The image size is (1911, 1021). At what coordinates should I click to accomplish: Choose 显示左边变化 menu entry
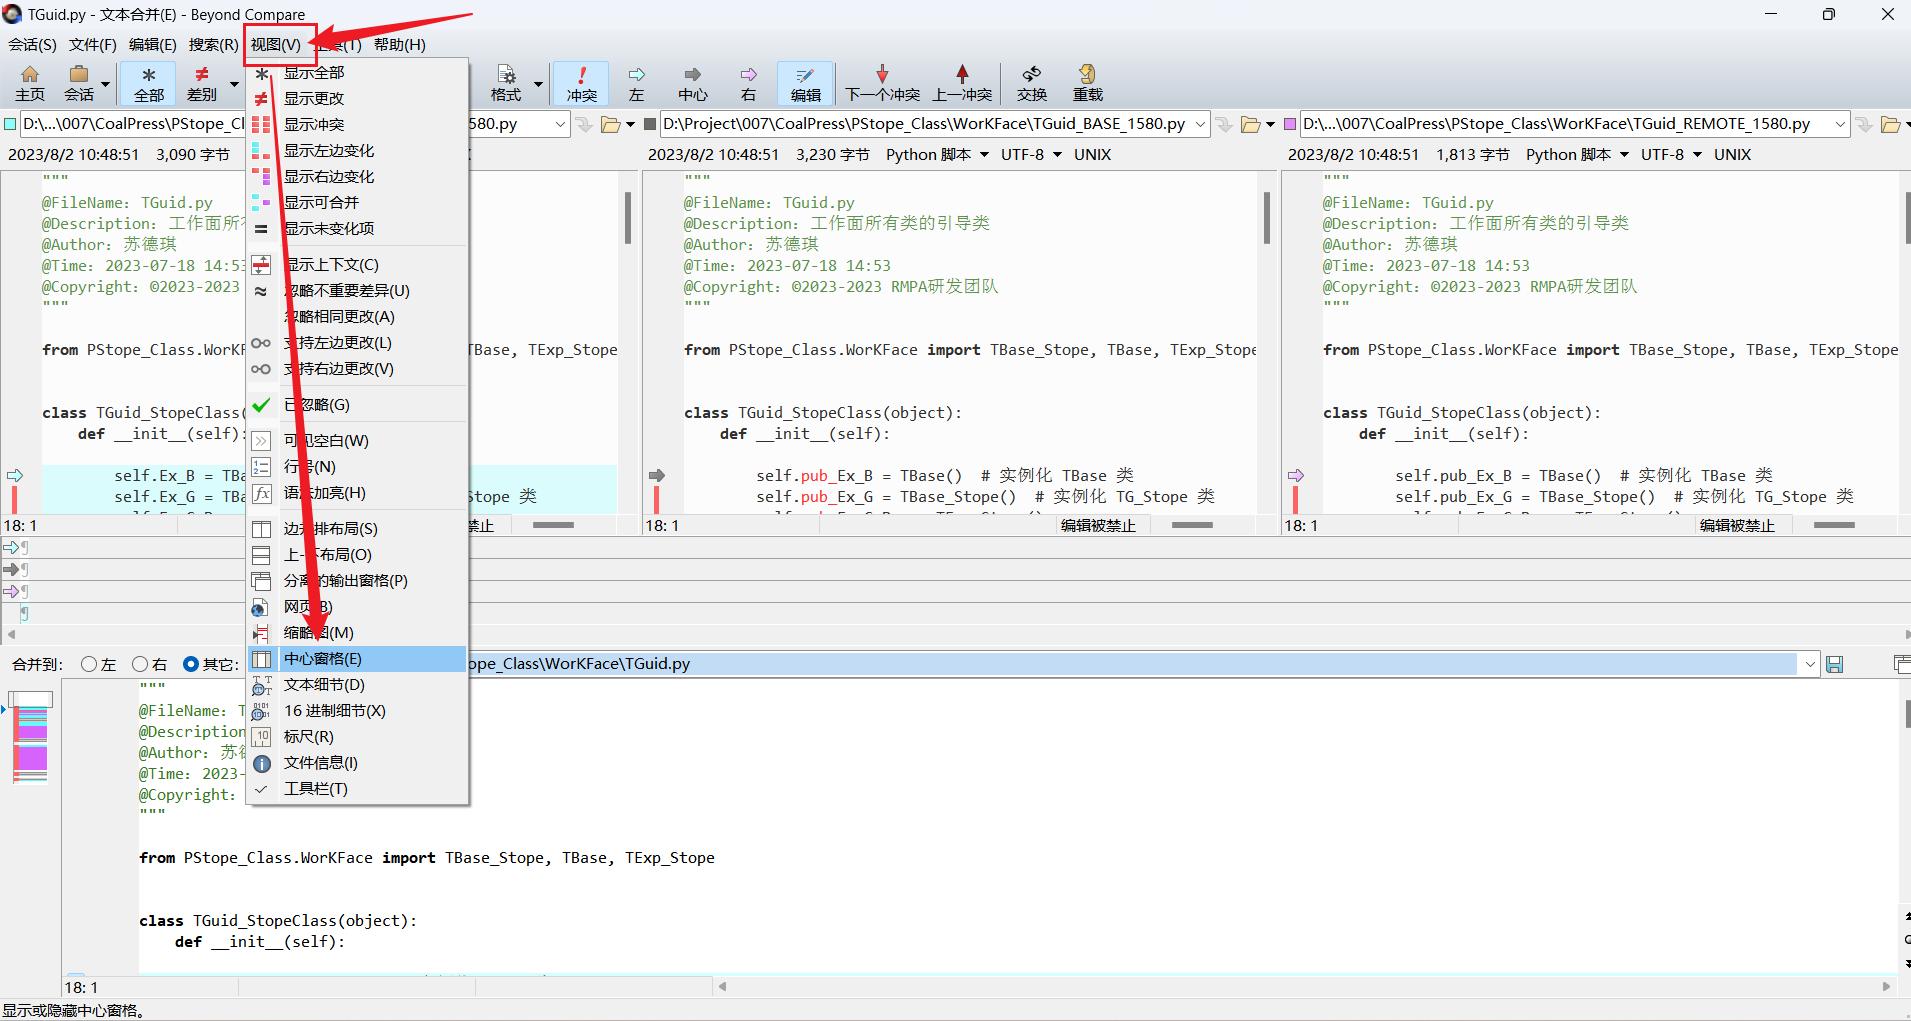[357, 151]
